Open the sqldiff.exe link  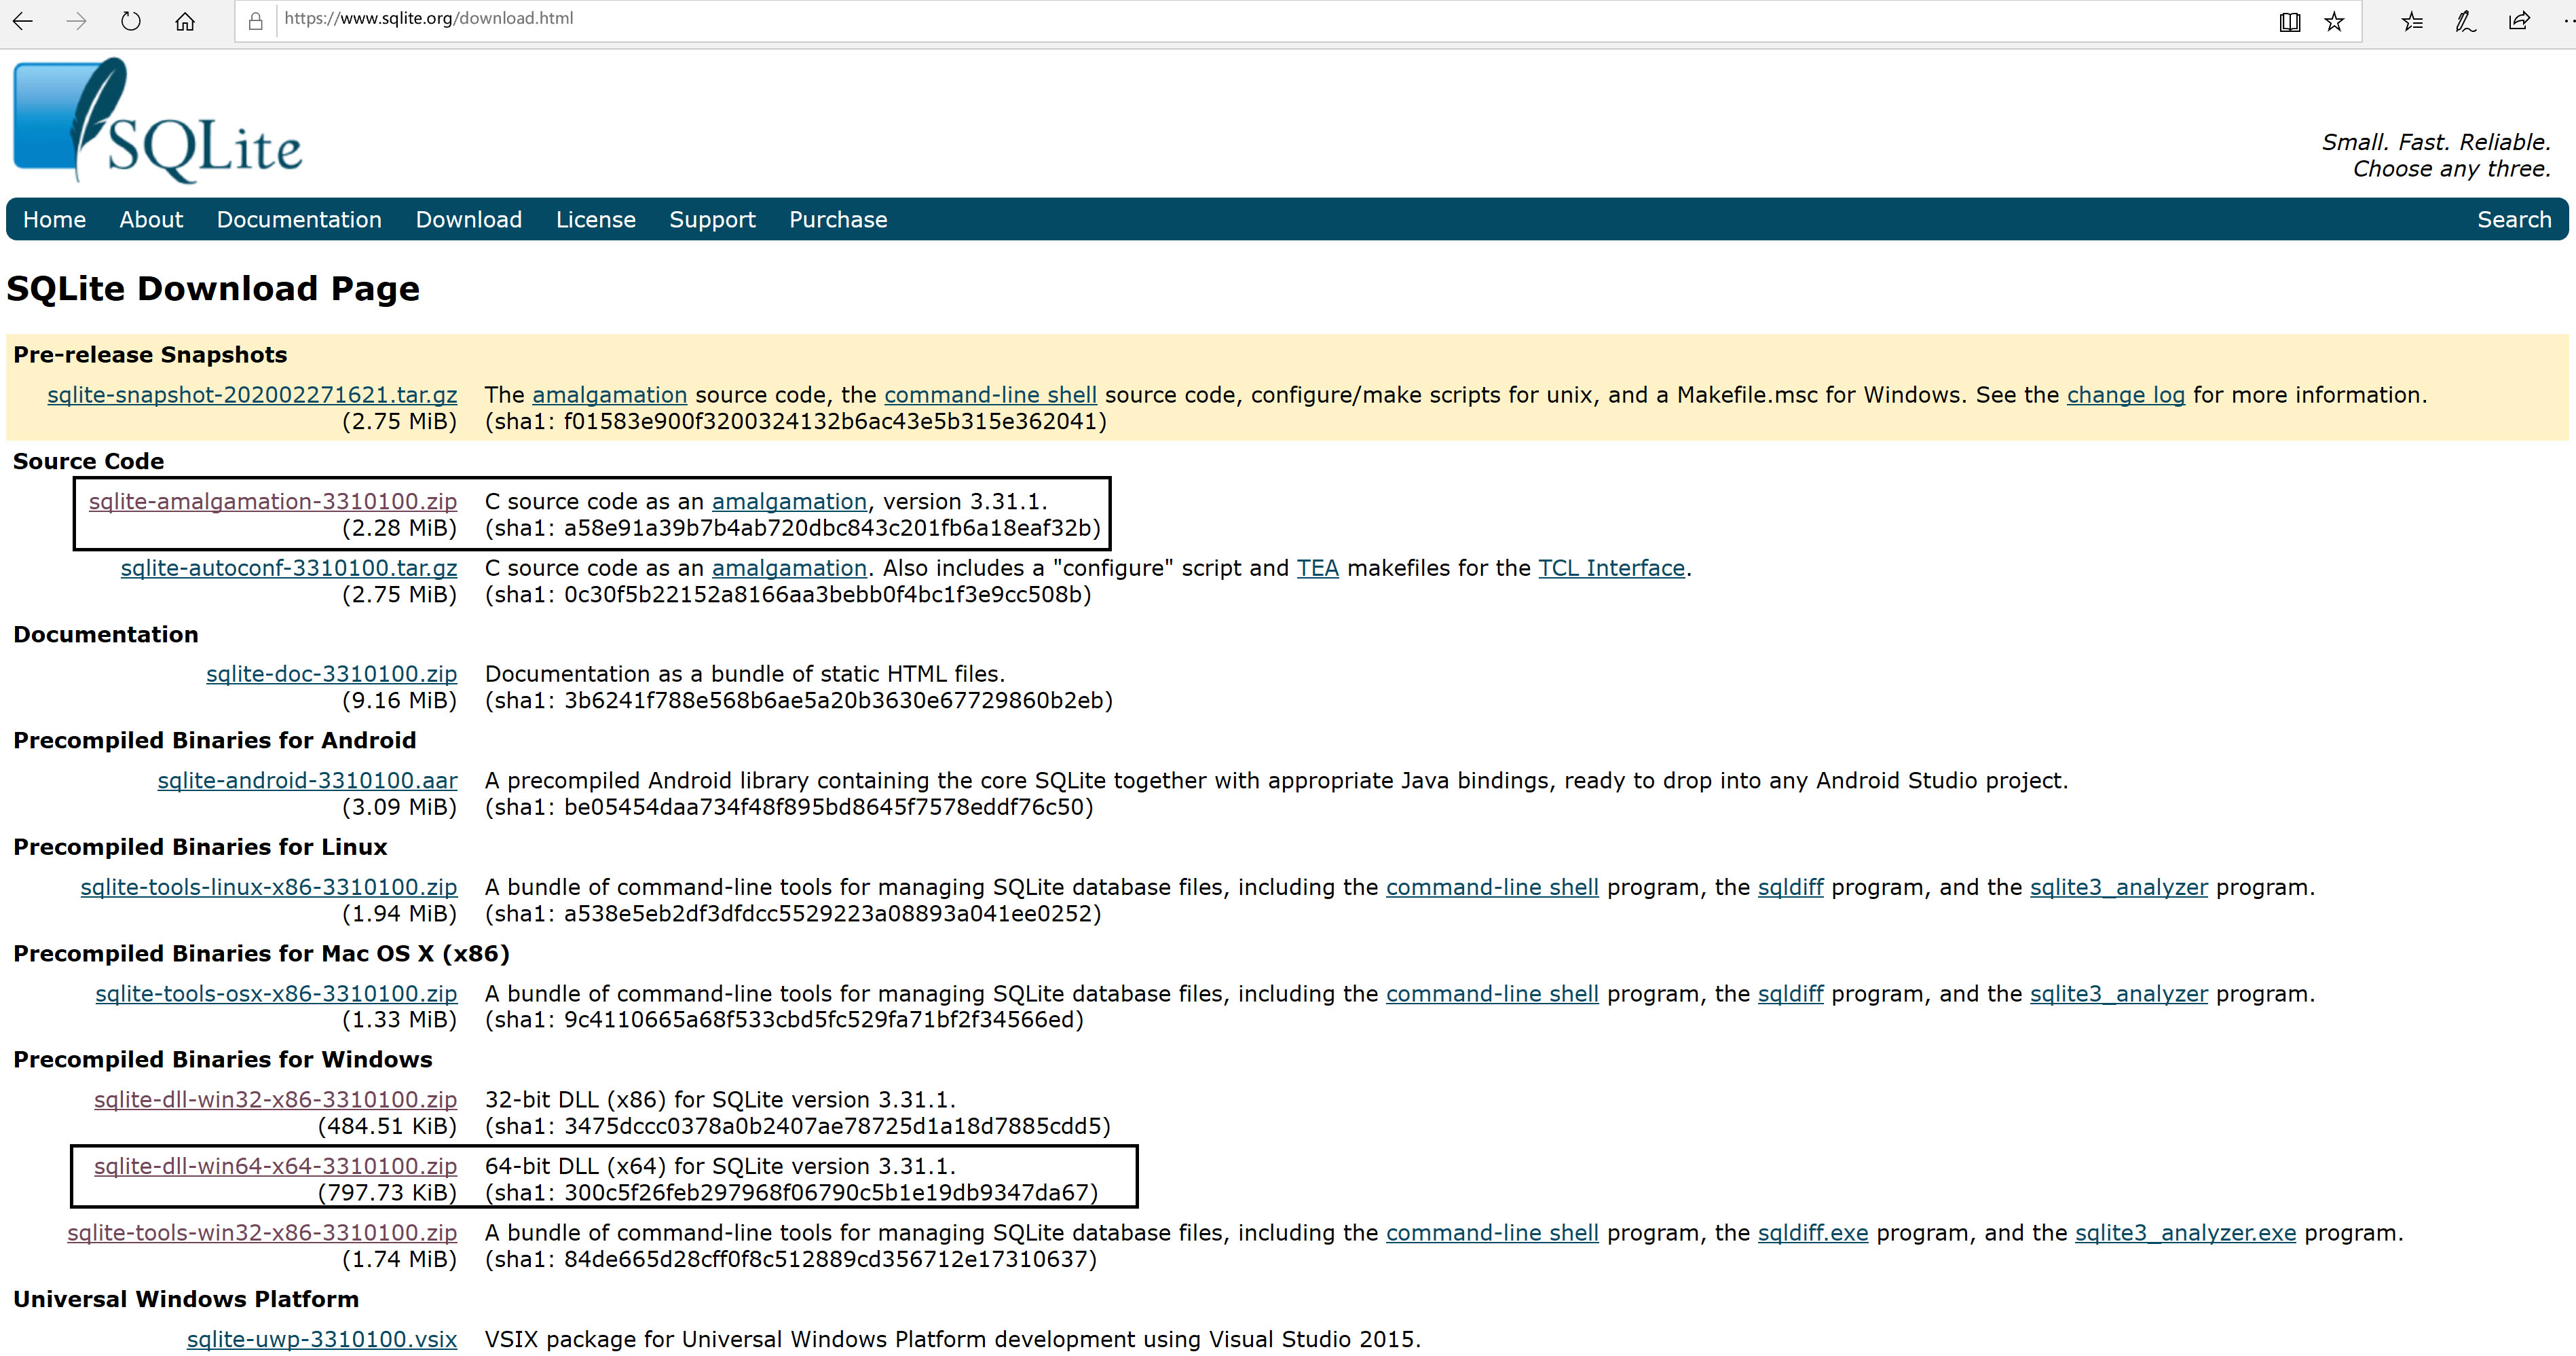point(1813,1233)
